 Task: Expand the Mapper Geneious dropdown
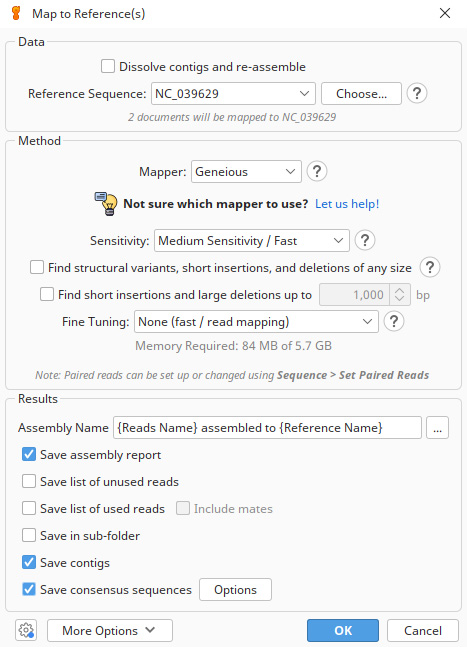[x=246, y=172]
